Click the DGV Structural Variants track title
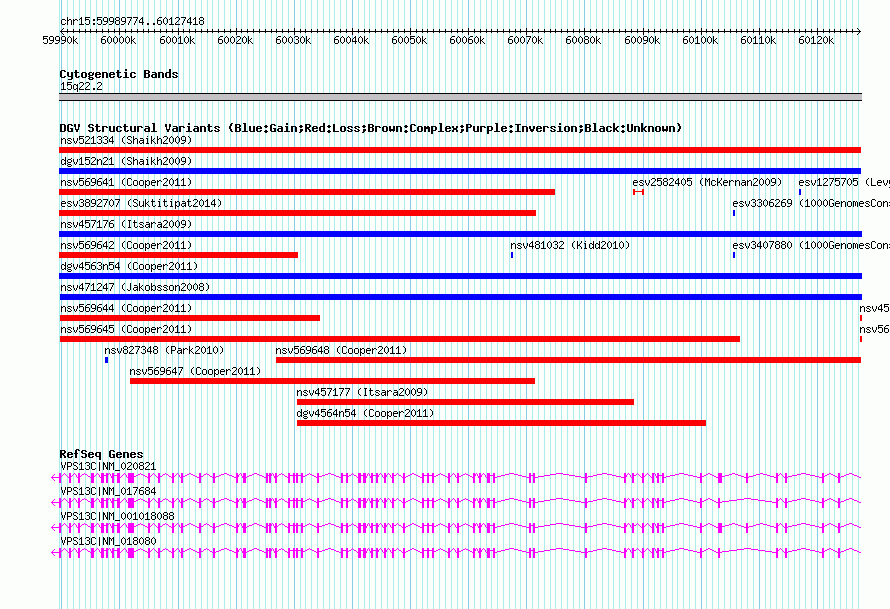 pyautogui.click(x=371, y=128)
